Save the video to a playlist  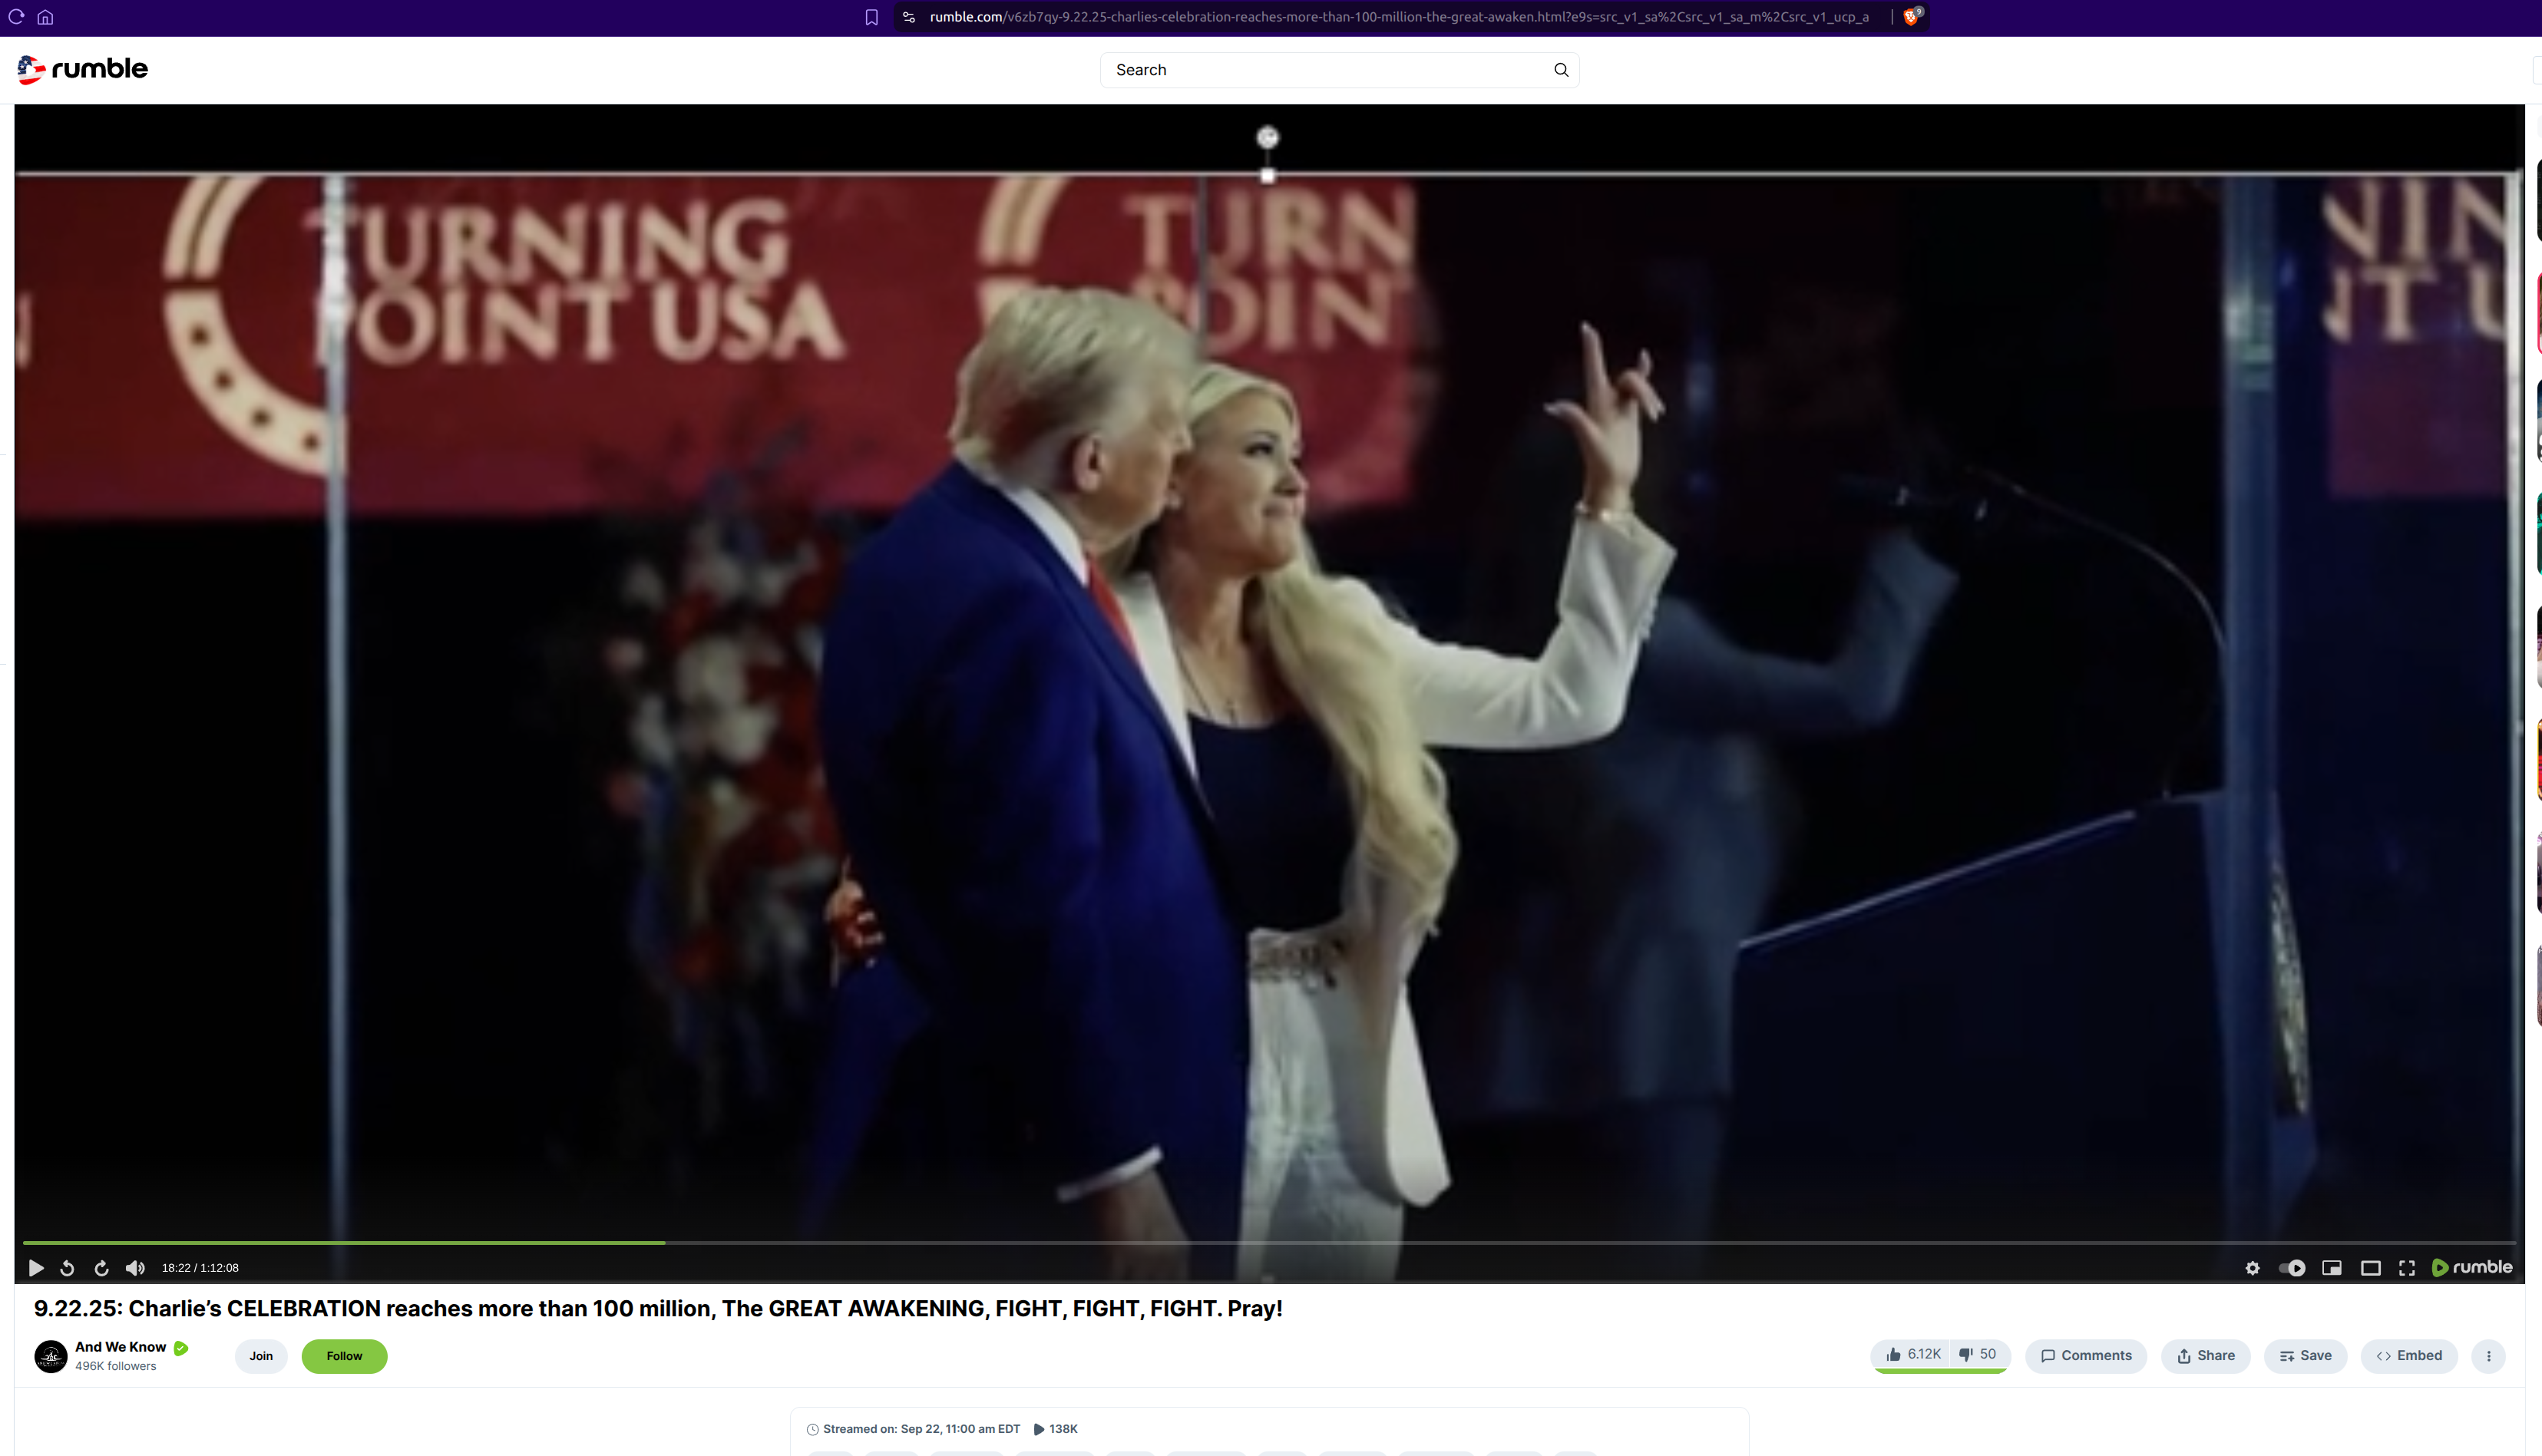tap(2305, 1356)
